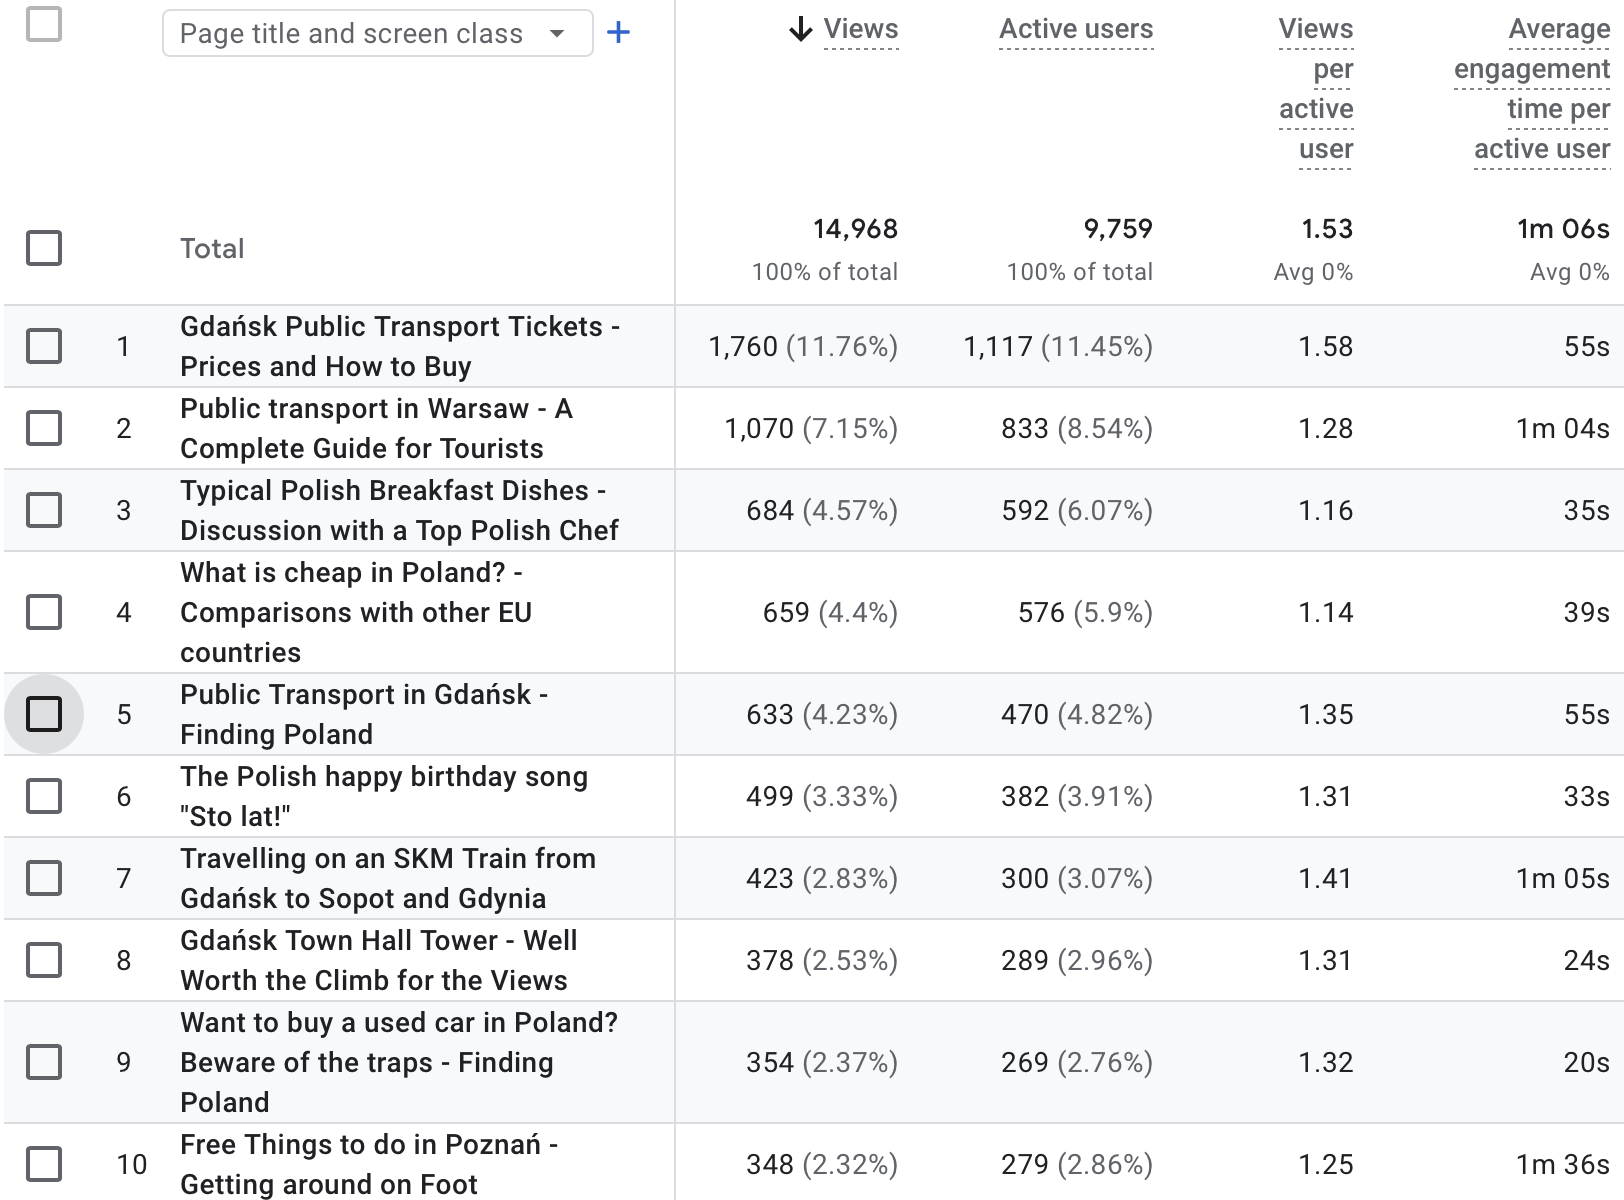Check the used car in Poland row

44,1062
